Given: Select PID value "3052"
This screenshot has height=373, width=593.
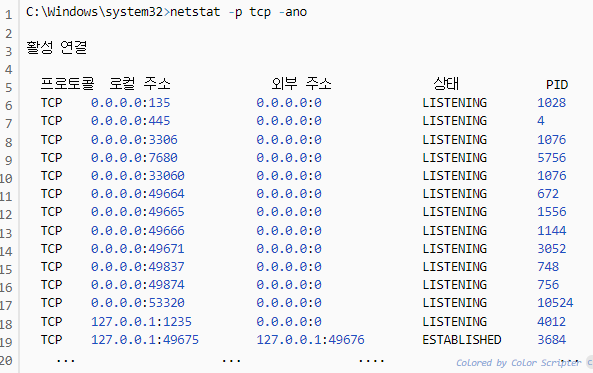Looking at the screenshot, I should coord(551,249).
